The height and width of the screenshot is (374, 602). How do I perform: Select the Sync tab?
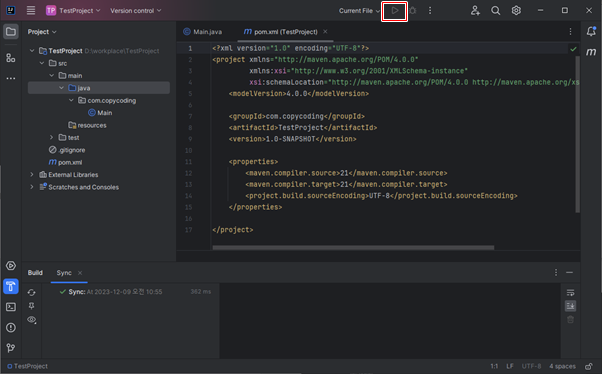click(64, 273)
